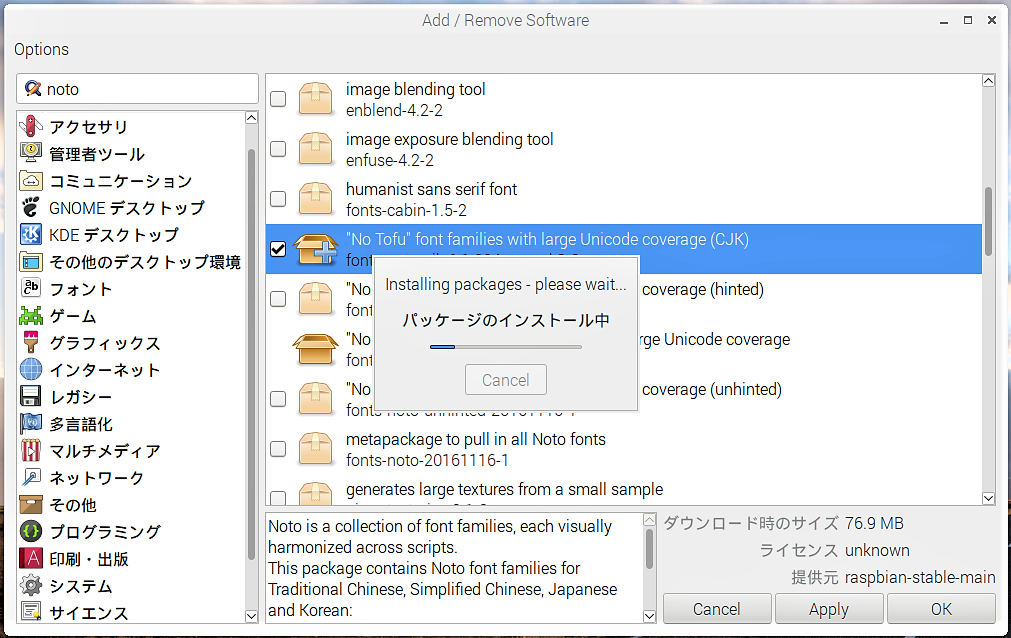
Task: Click the ネットワーク category icon
Action: 31,477
